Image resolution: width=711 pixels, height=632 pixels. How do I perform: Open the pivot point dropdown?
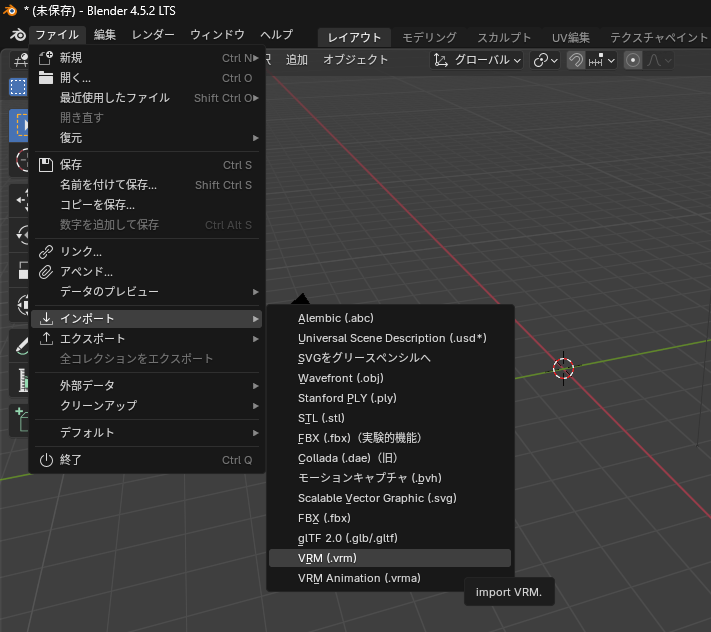pyautogui.click(x=545, y=60)
